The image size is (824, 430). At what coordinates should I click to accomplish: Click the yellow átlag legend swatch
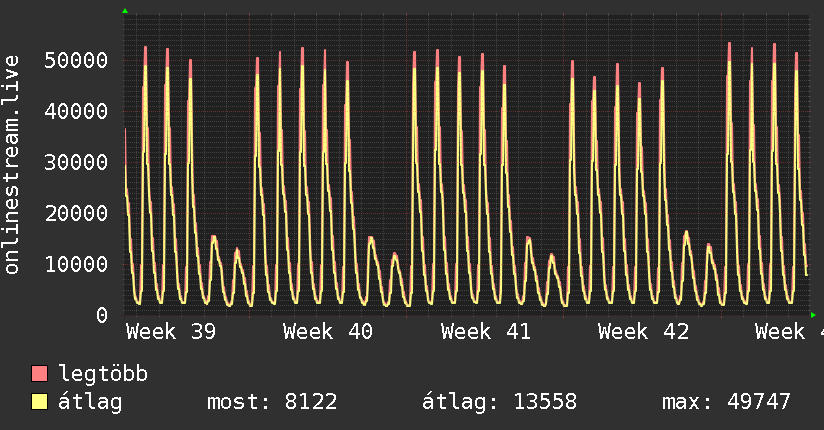[39, 402]
